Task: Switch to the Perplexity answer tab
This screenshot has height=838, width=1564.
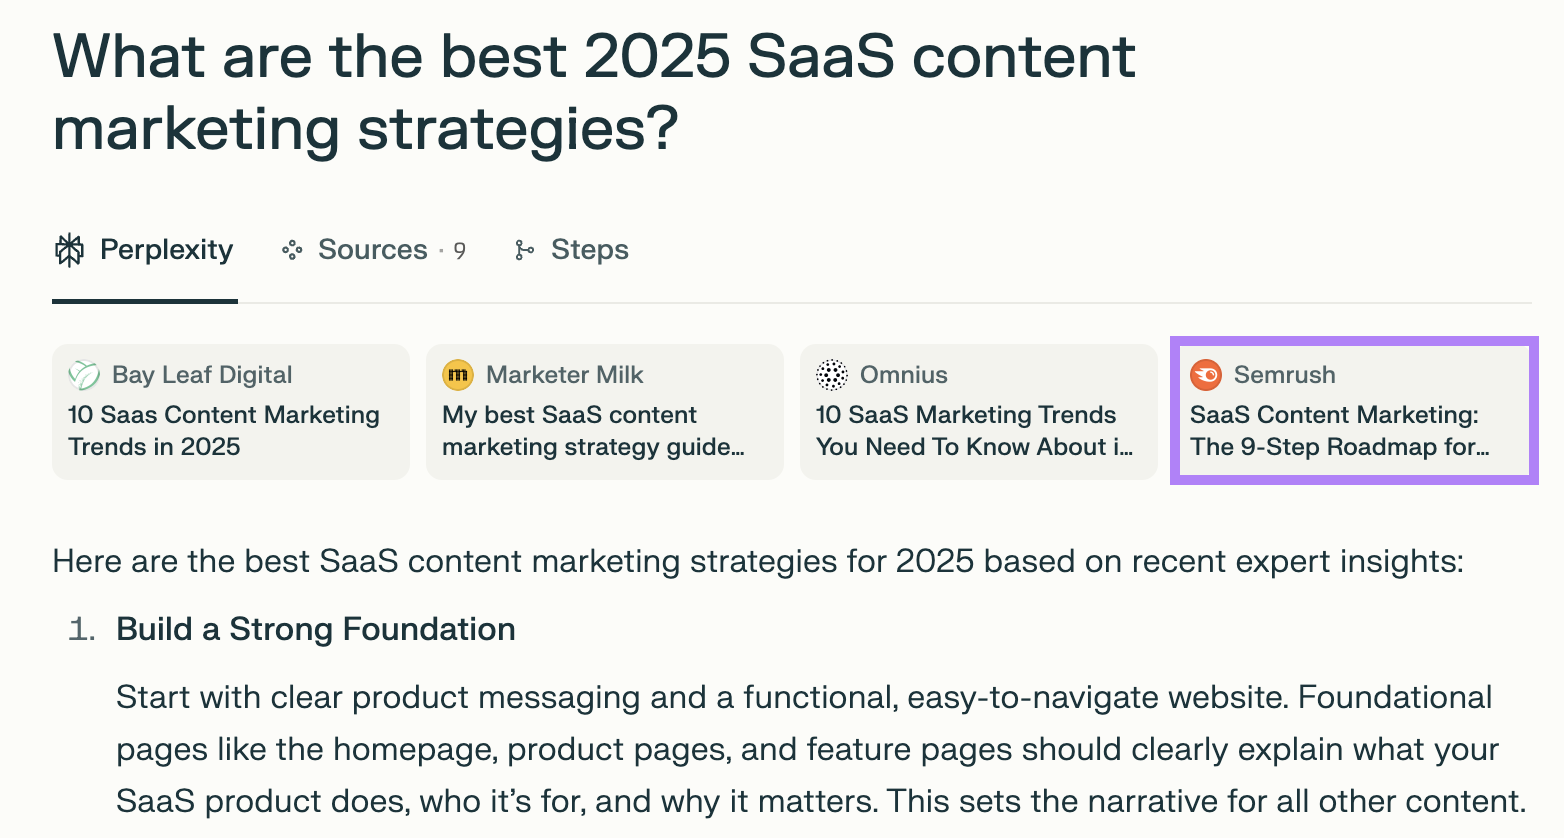Action: (x=166, y=250)
